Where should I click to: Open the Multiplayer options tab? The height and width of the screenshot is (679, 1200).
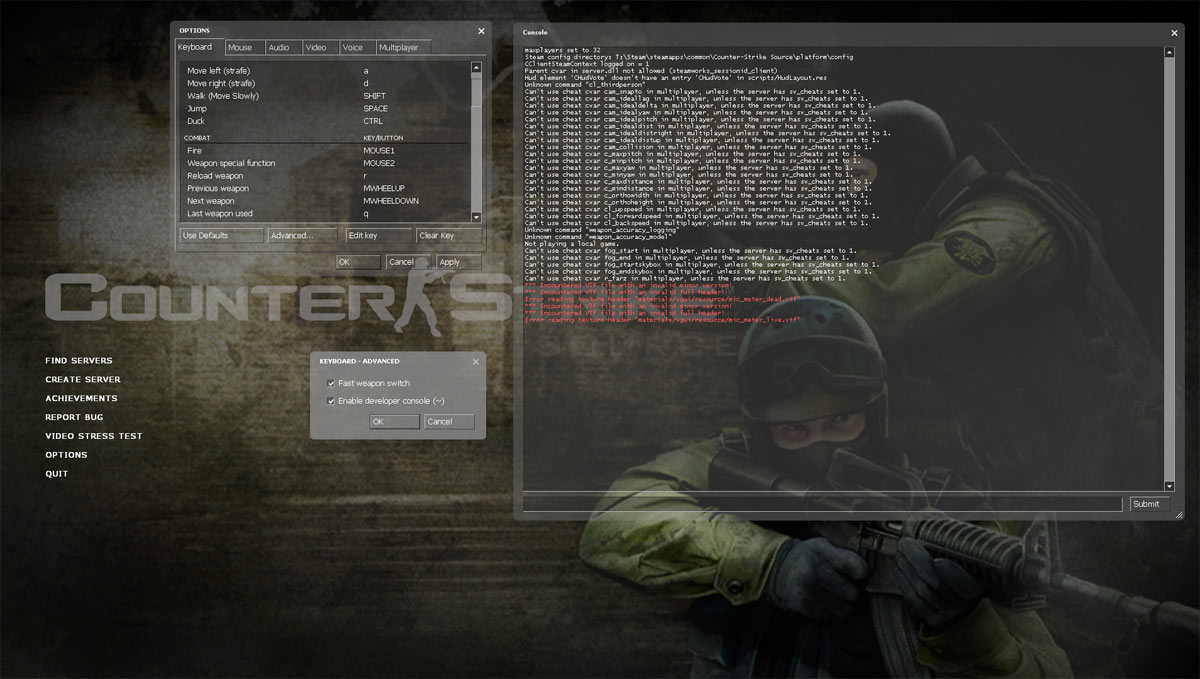(x=402, y=47)
